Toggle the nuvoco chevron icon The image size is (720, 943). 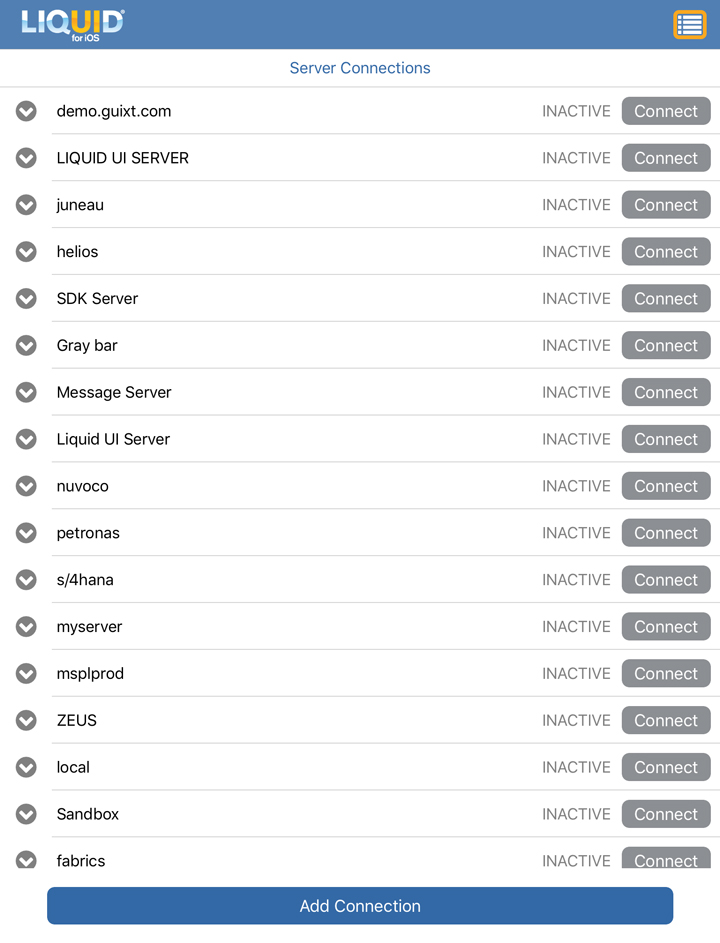(26, 487)
